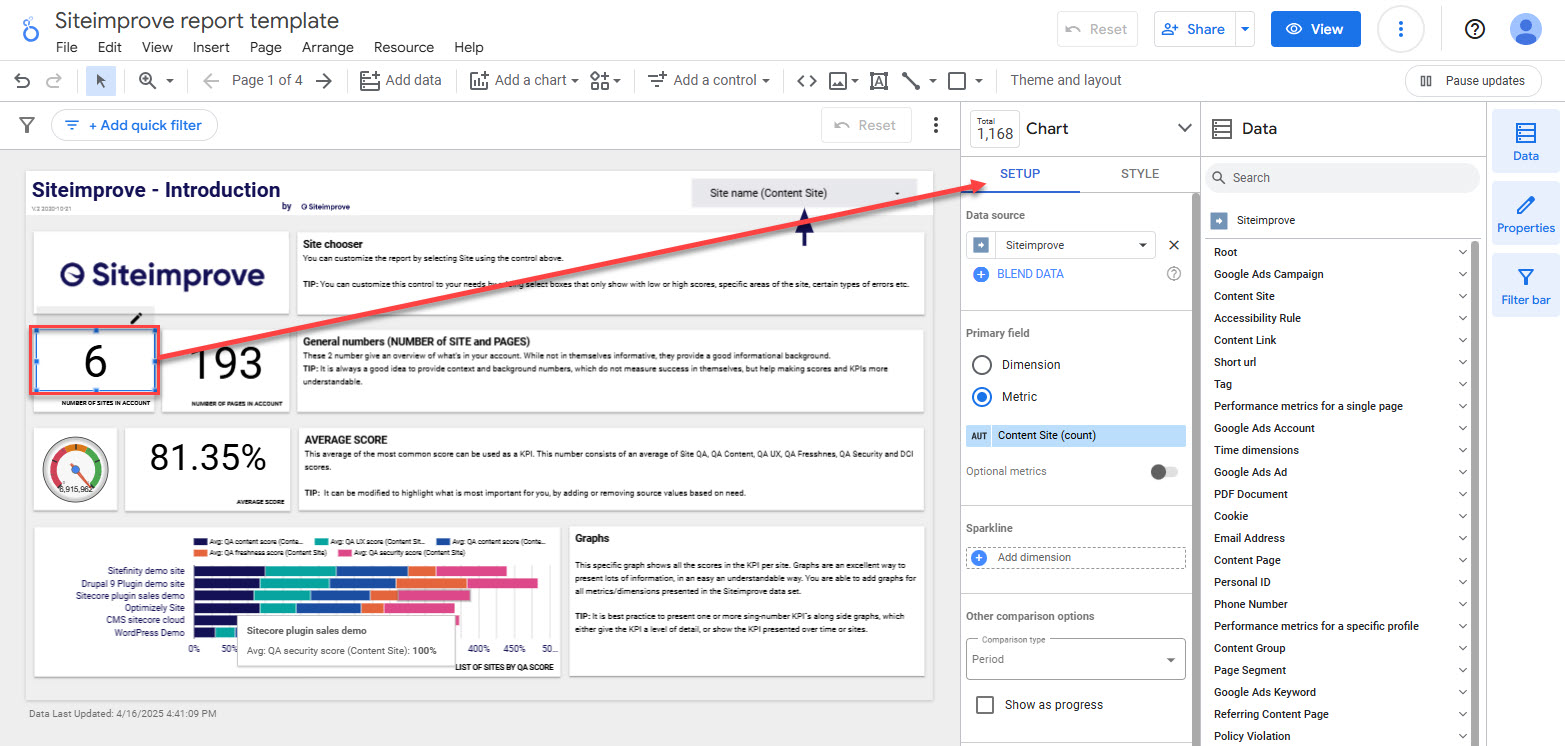The width and height of the screenshot is (1565, 746).
Task: Click Pause updates
Action: click(1473, 80)
